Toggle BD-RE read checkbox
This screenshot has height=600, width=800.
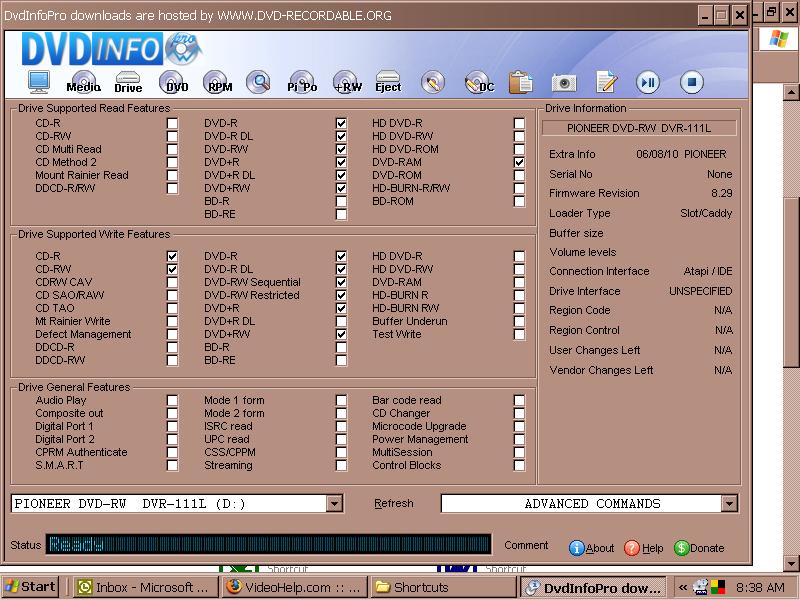[341, 214]
